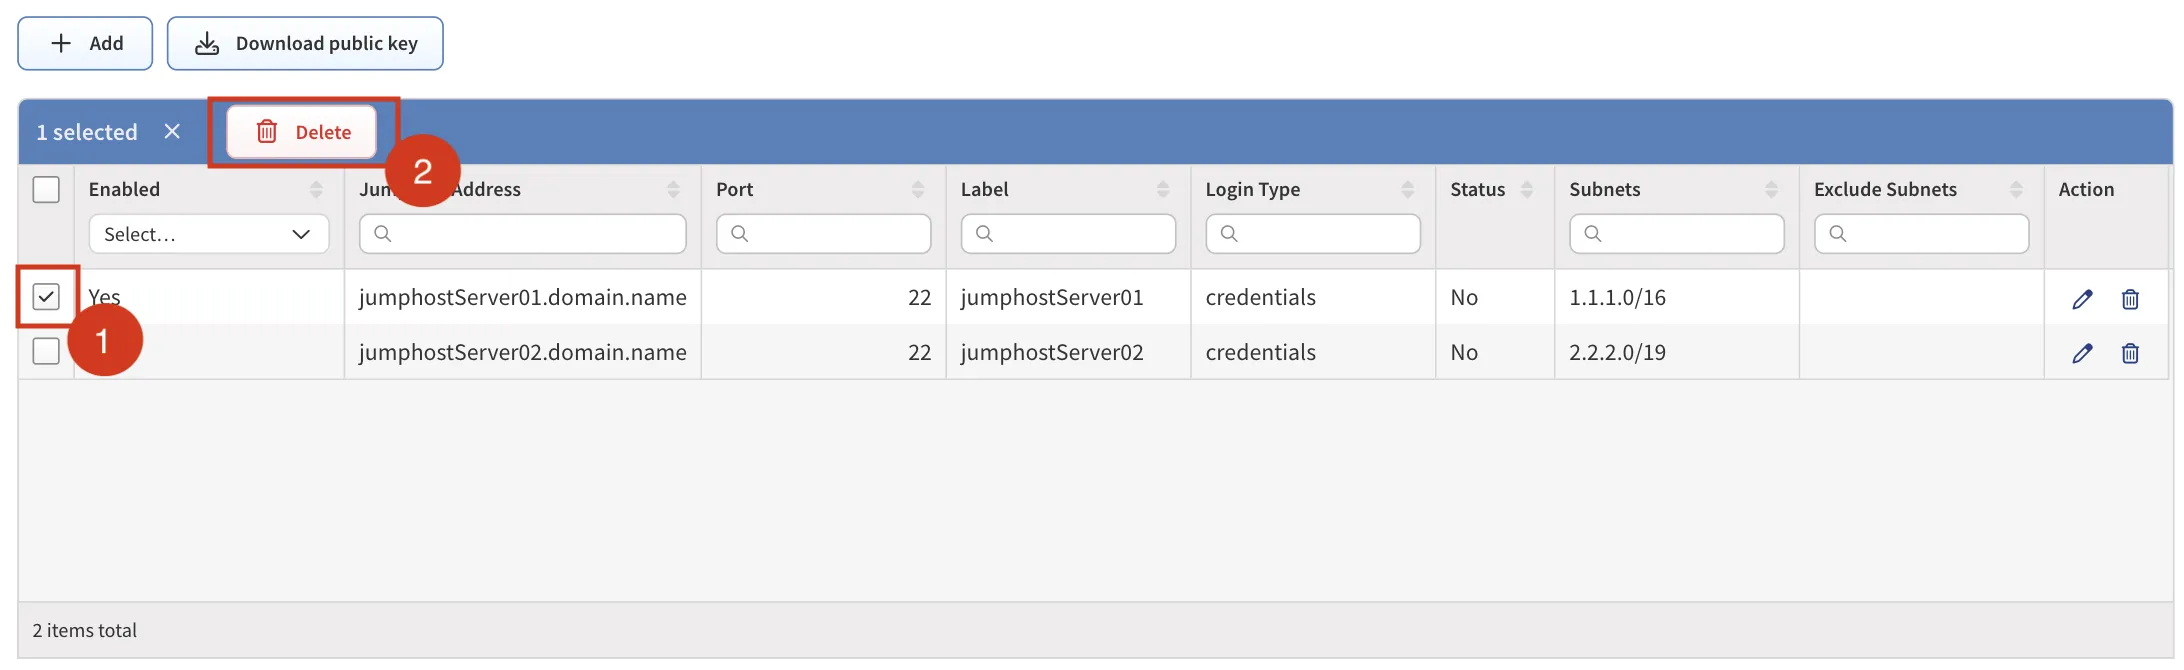Screen dimensions: 2184x670
Task: Delete jumphostServer02 using its trash icon
Action: 2130,353
